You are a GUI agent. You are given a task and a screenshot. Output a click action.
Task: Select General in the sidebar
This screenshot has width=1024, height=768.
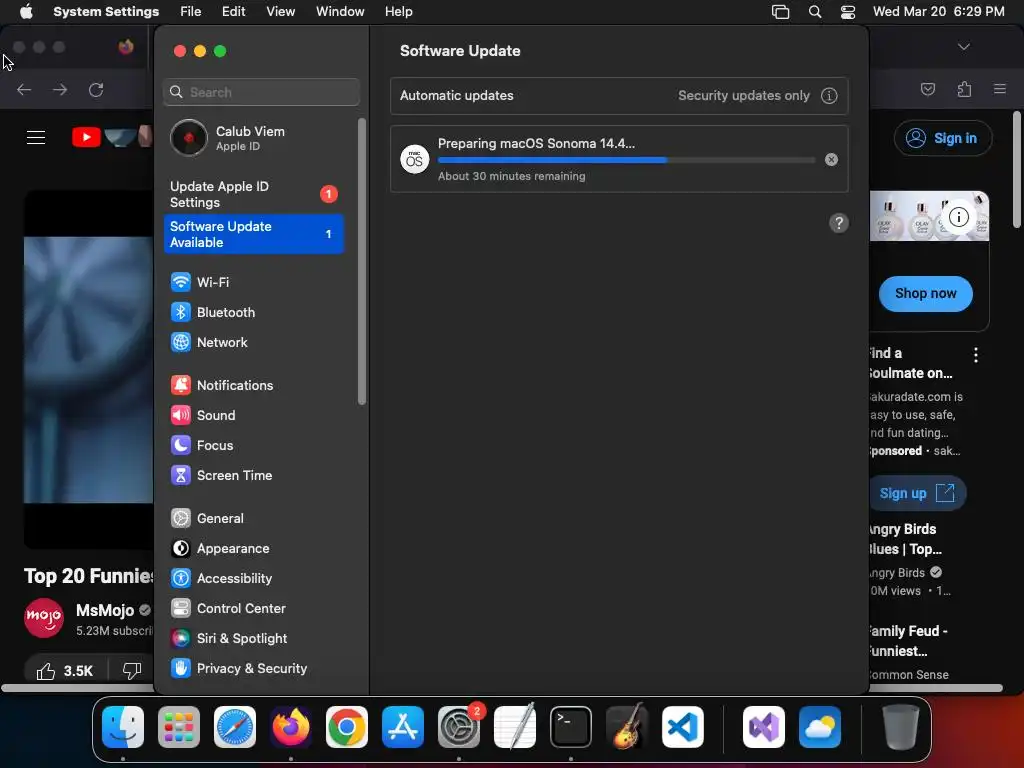coord(253,519)
